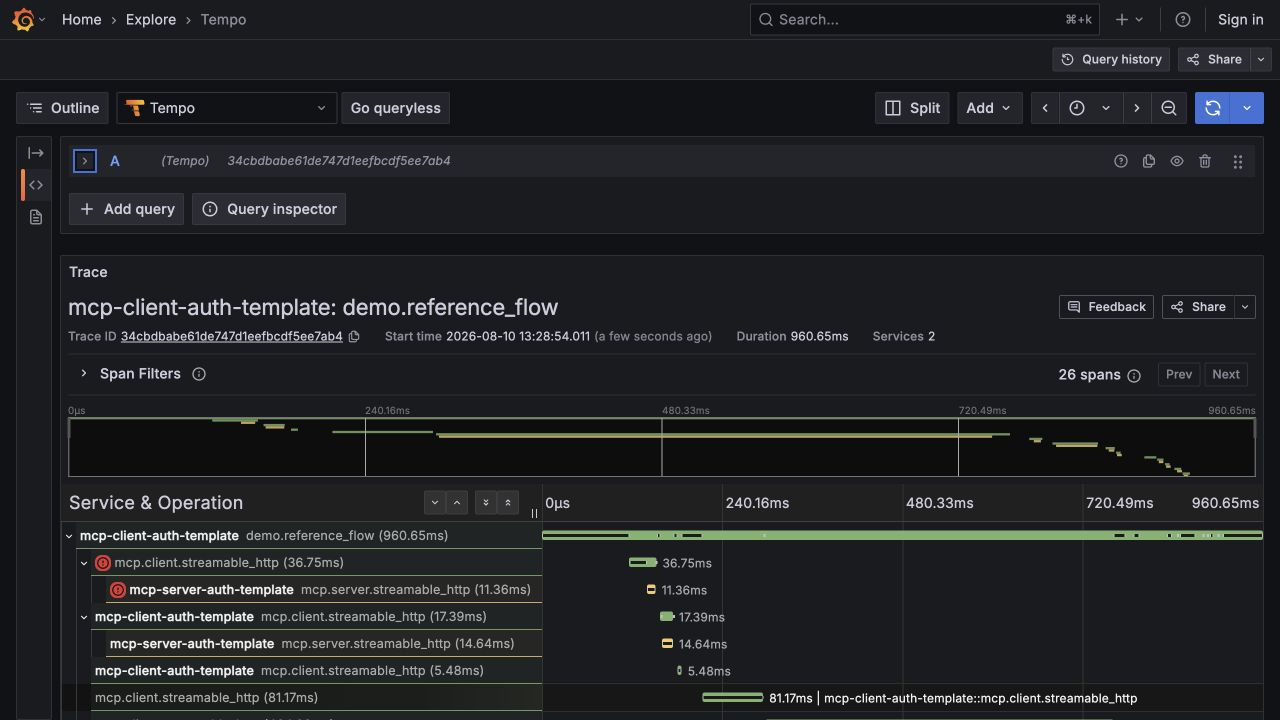This screenshot has width=1280, height=720.
Task: Click the sidebar expand arrow icon
Action: (x=36, y=153)
